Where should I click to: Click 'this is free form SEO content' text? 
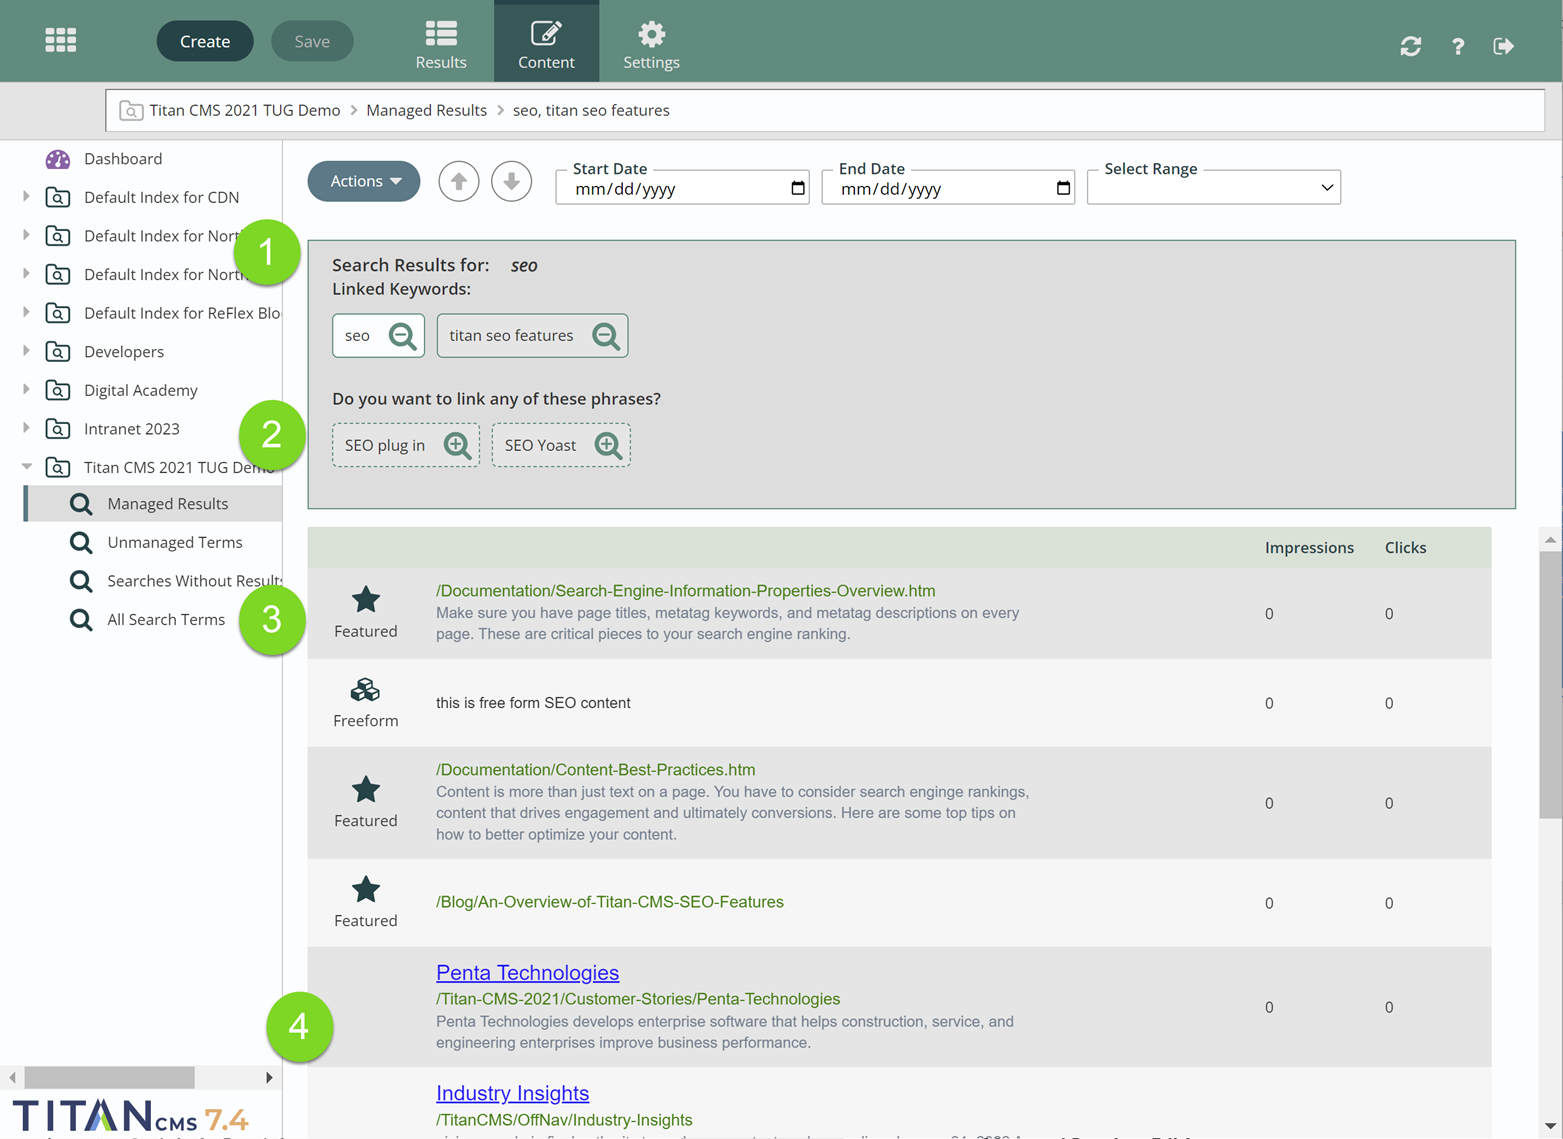[x=533, y=703]
